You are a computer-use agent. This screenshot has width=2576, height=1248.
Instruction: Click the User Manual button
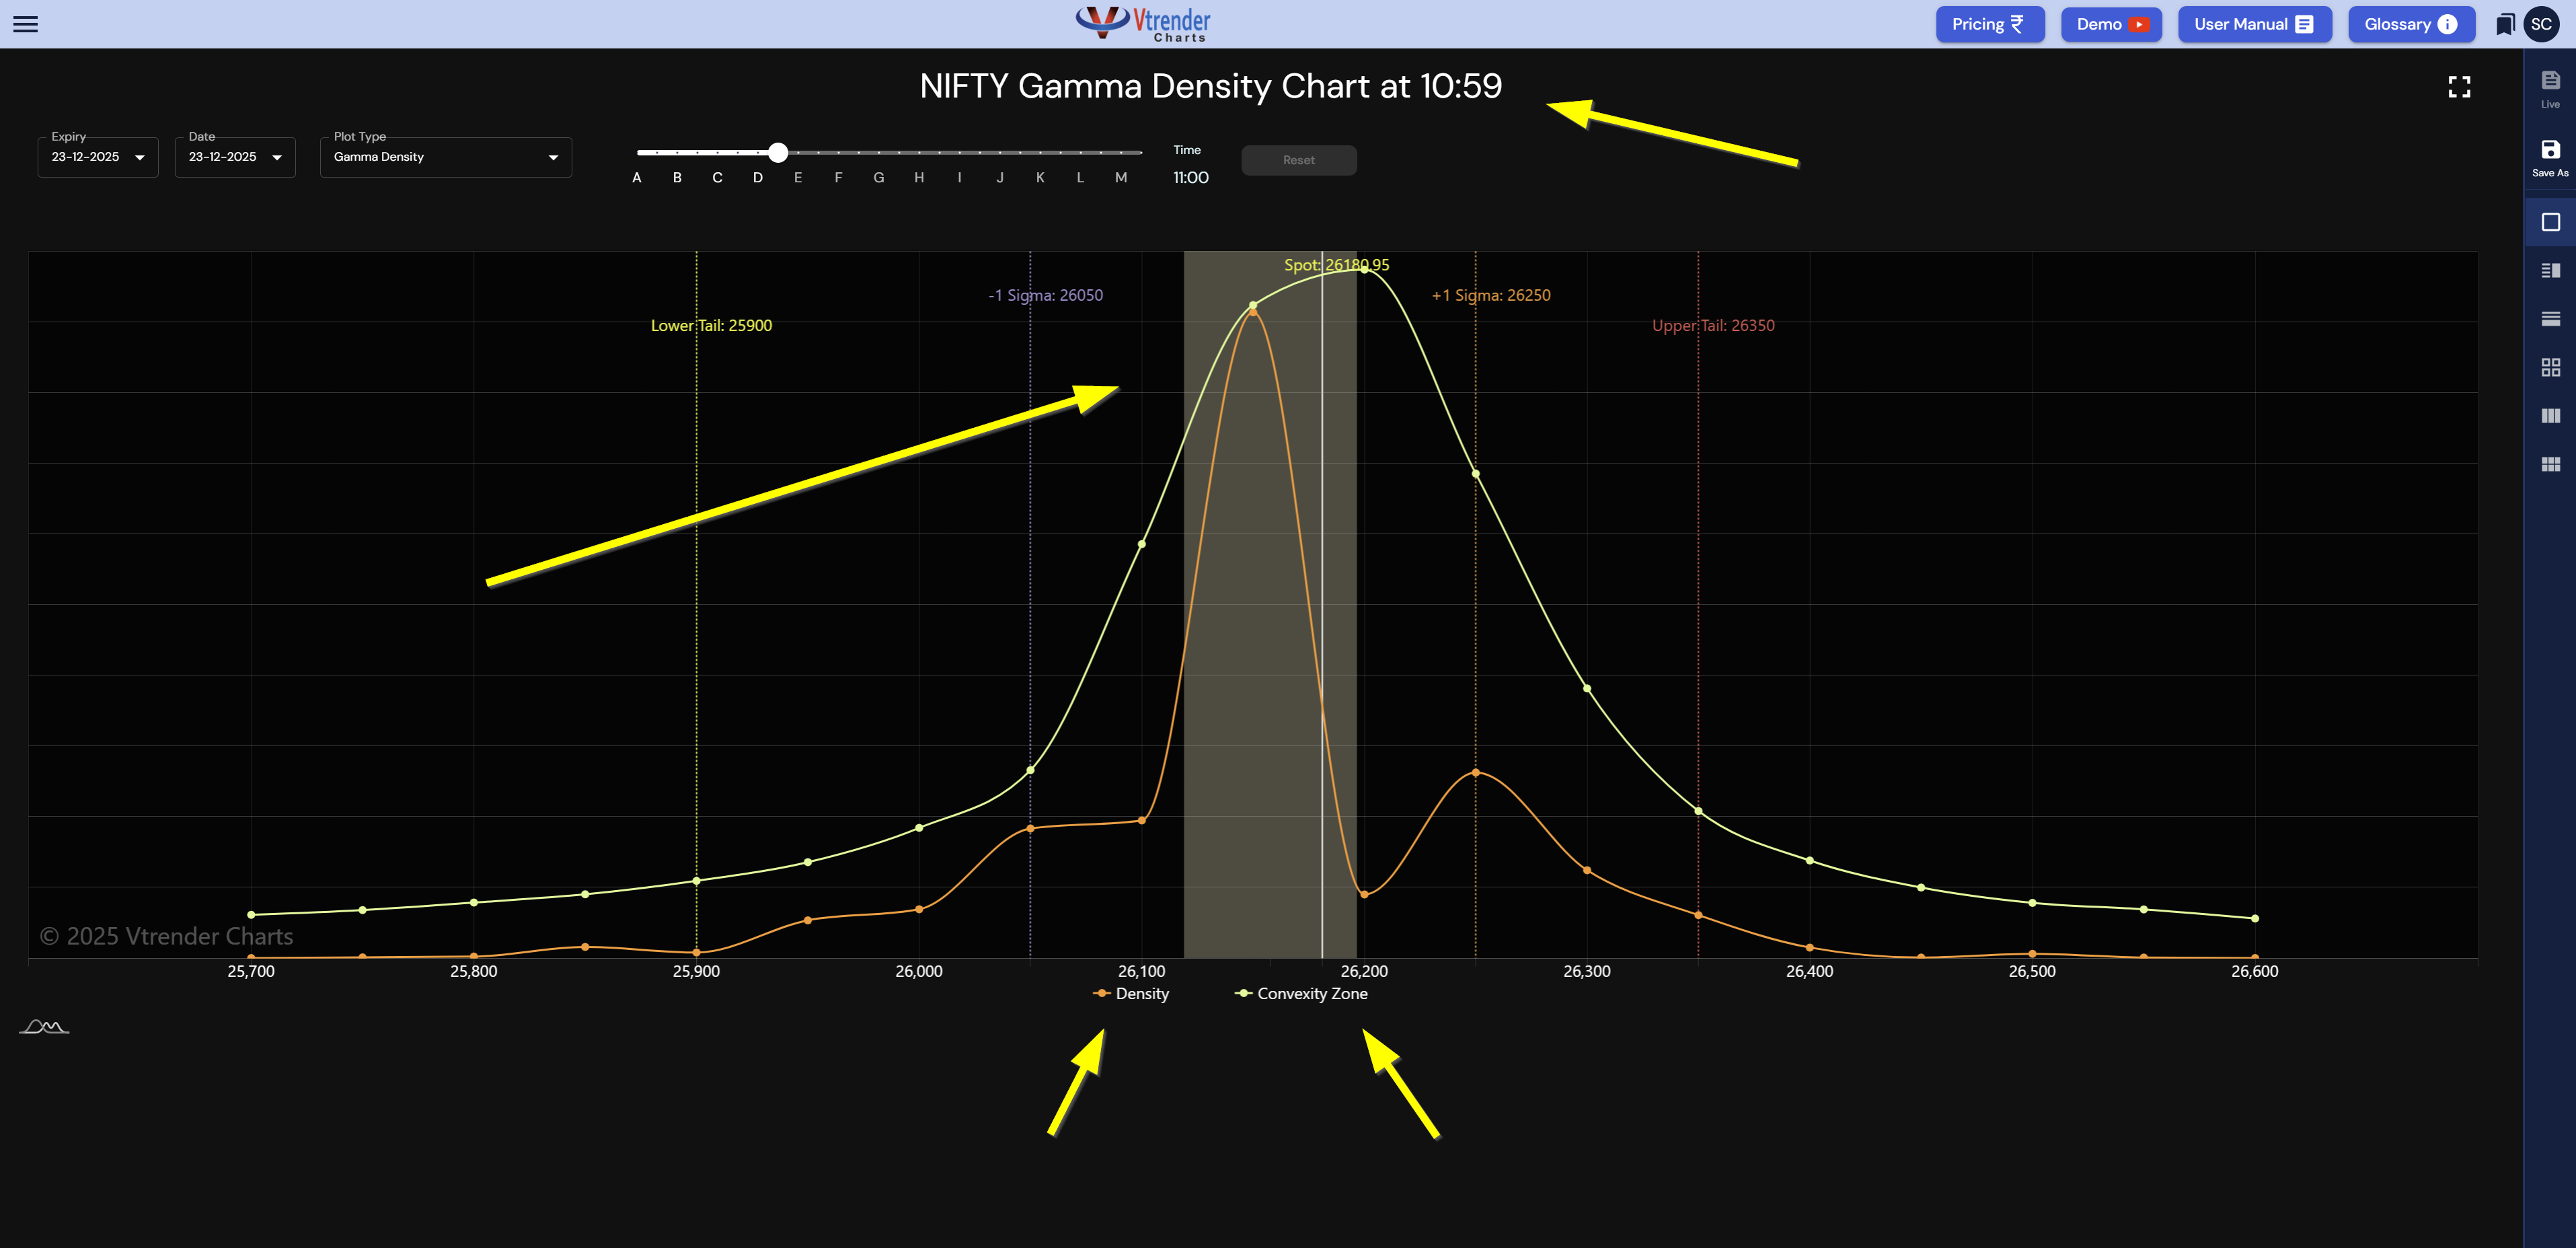click(2254, 24)
